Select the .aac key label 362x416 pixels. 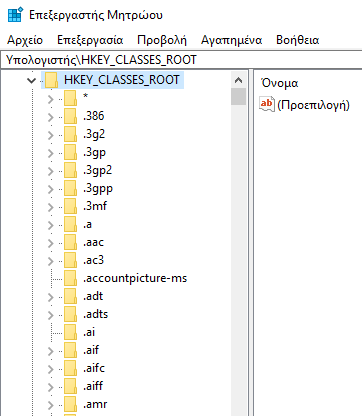point(93,242)
